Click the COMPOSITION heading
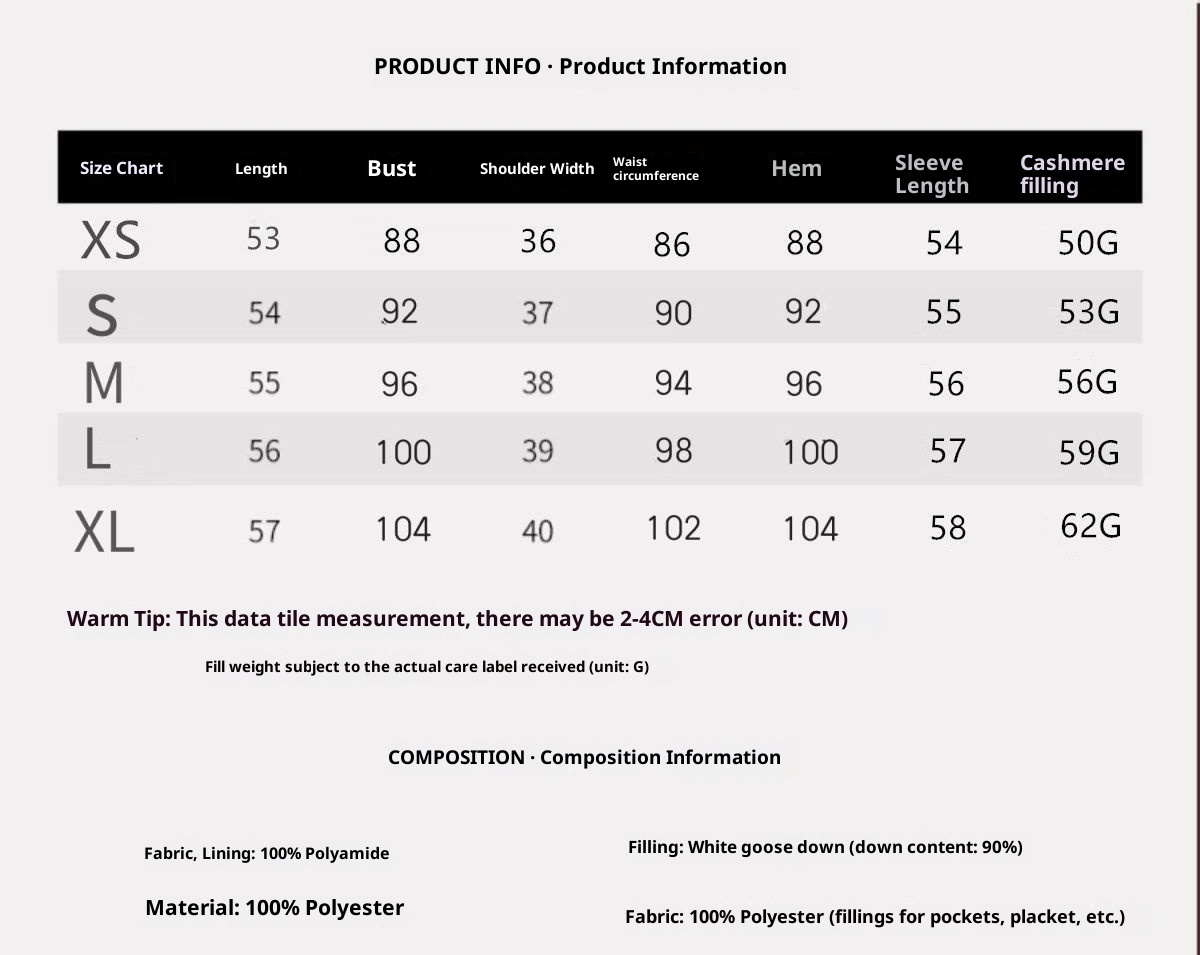The image size is (1200, 955). click(584, 757)
